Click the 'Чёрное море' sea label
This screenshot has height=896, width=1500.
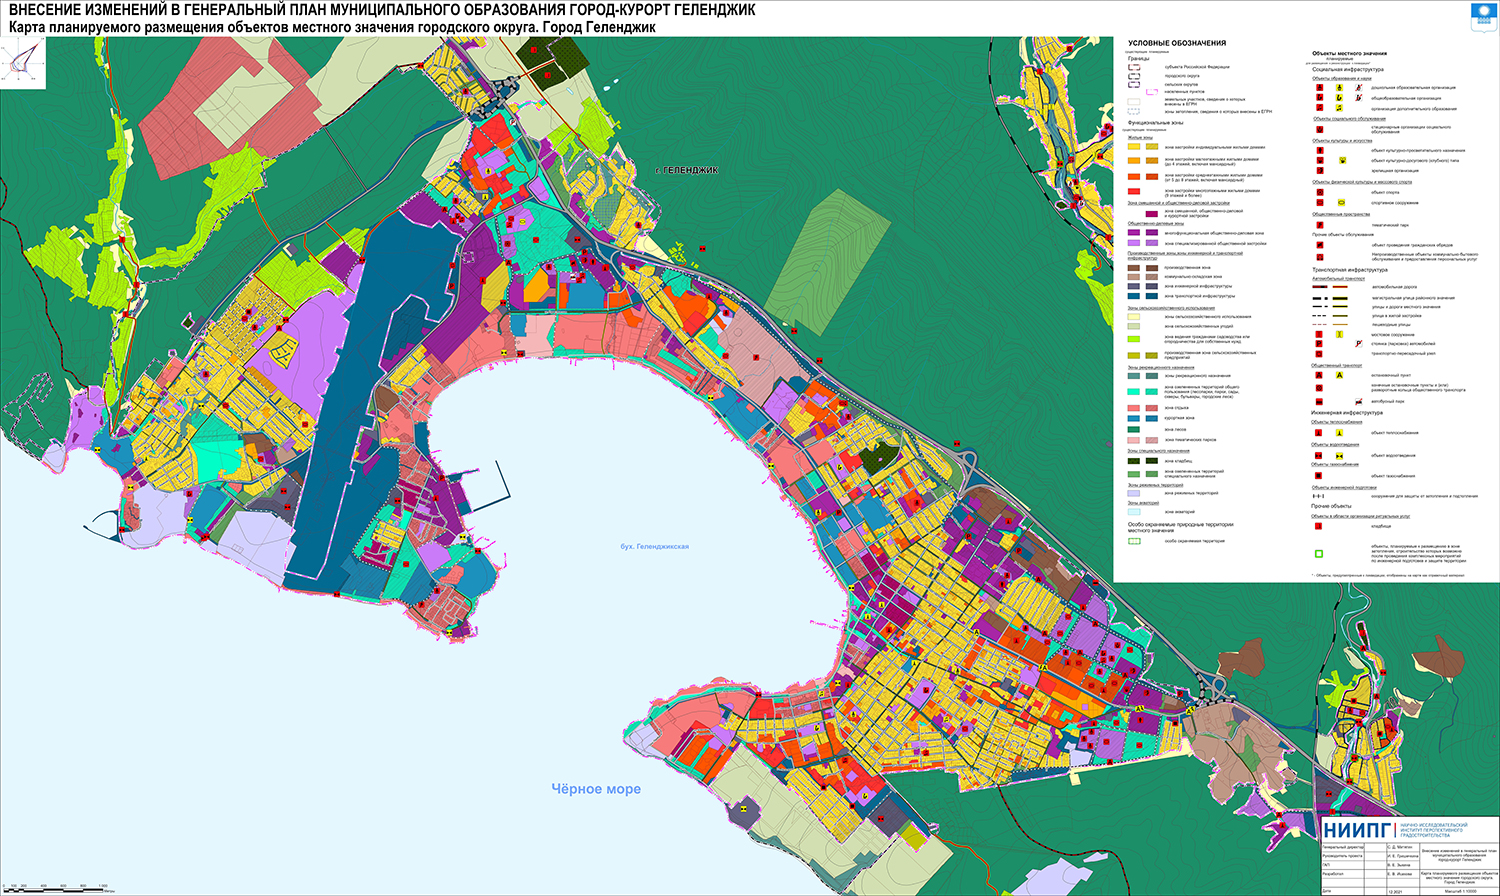click(x=596, y=789)
